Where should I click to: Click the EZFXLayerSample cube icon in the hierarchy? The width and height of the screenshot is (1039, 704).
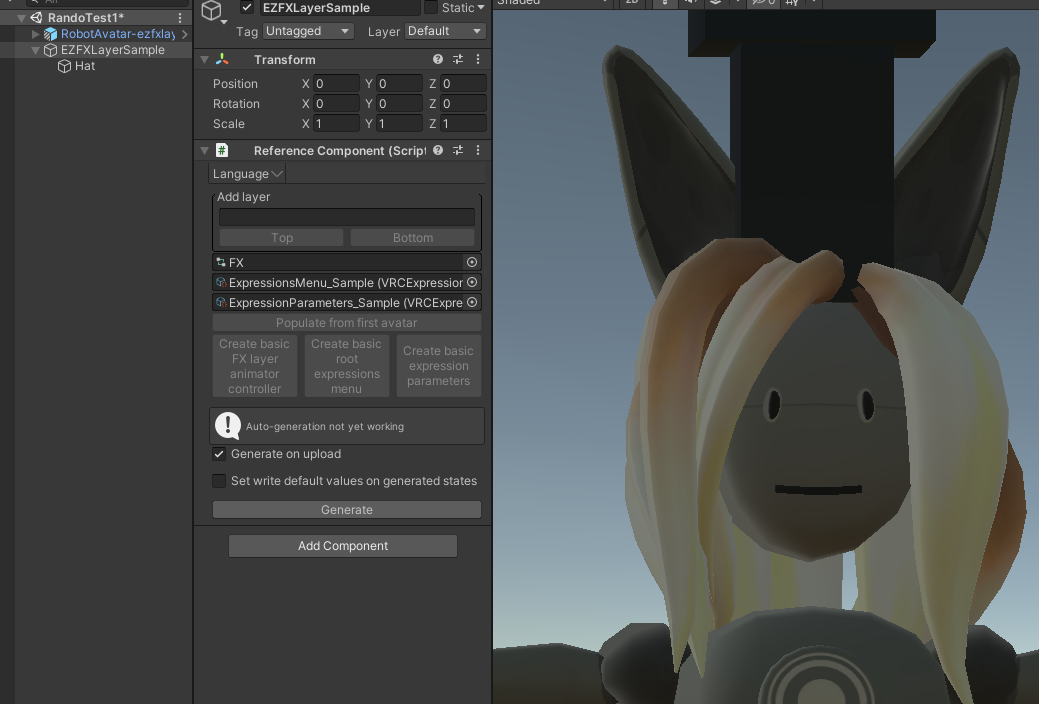tap(50, 50)
